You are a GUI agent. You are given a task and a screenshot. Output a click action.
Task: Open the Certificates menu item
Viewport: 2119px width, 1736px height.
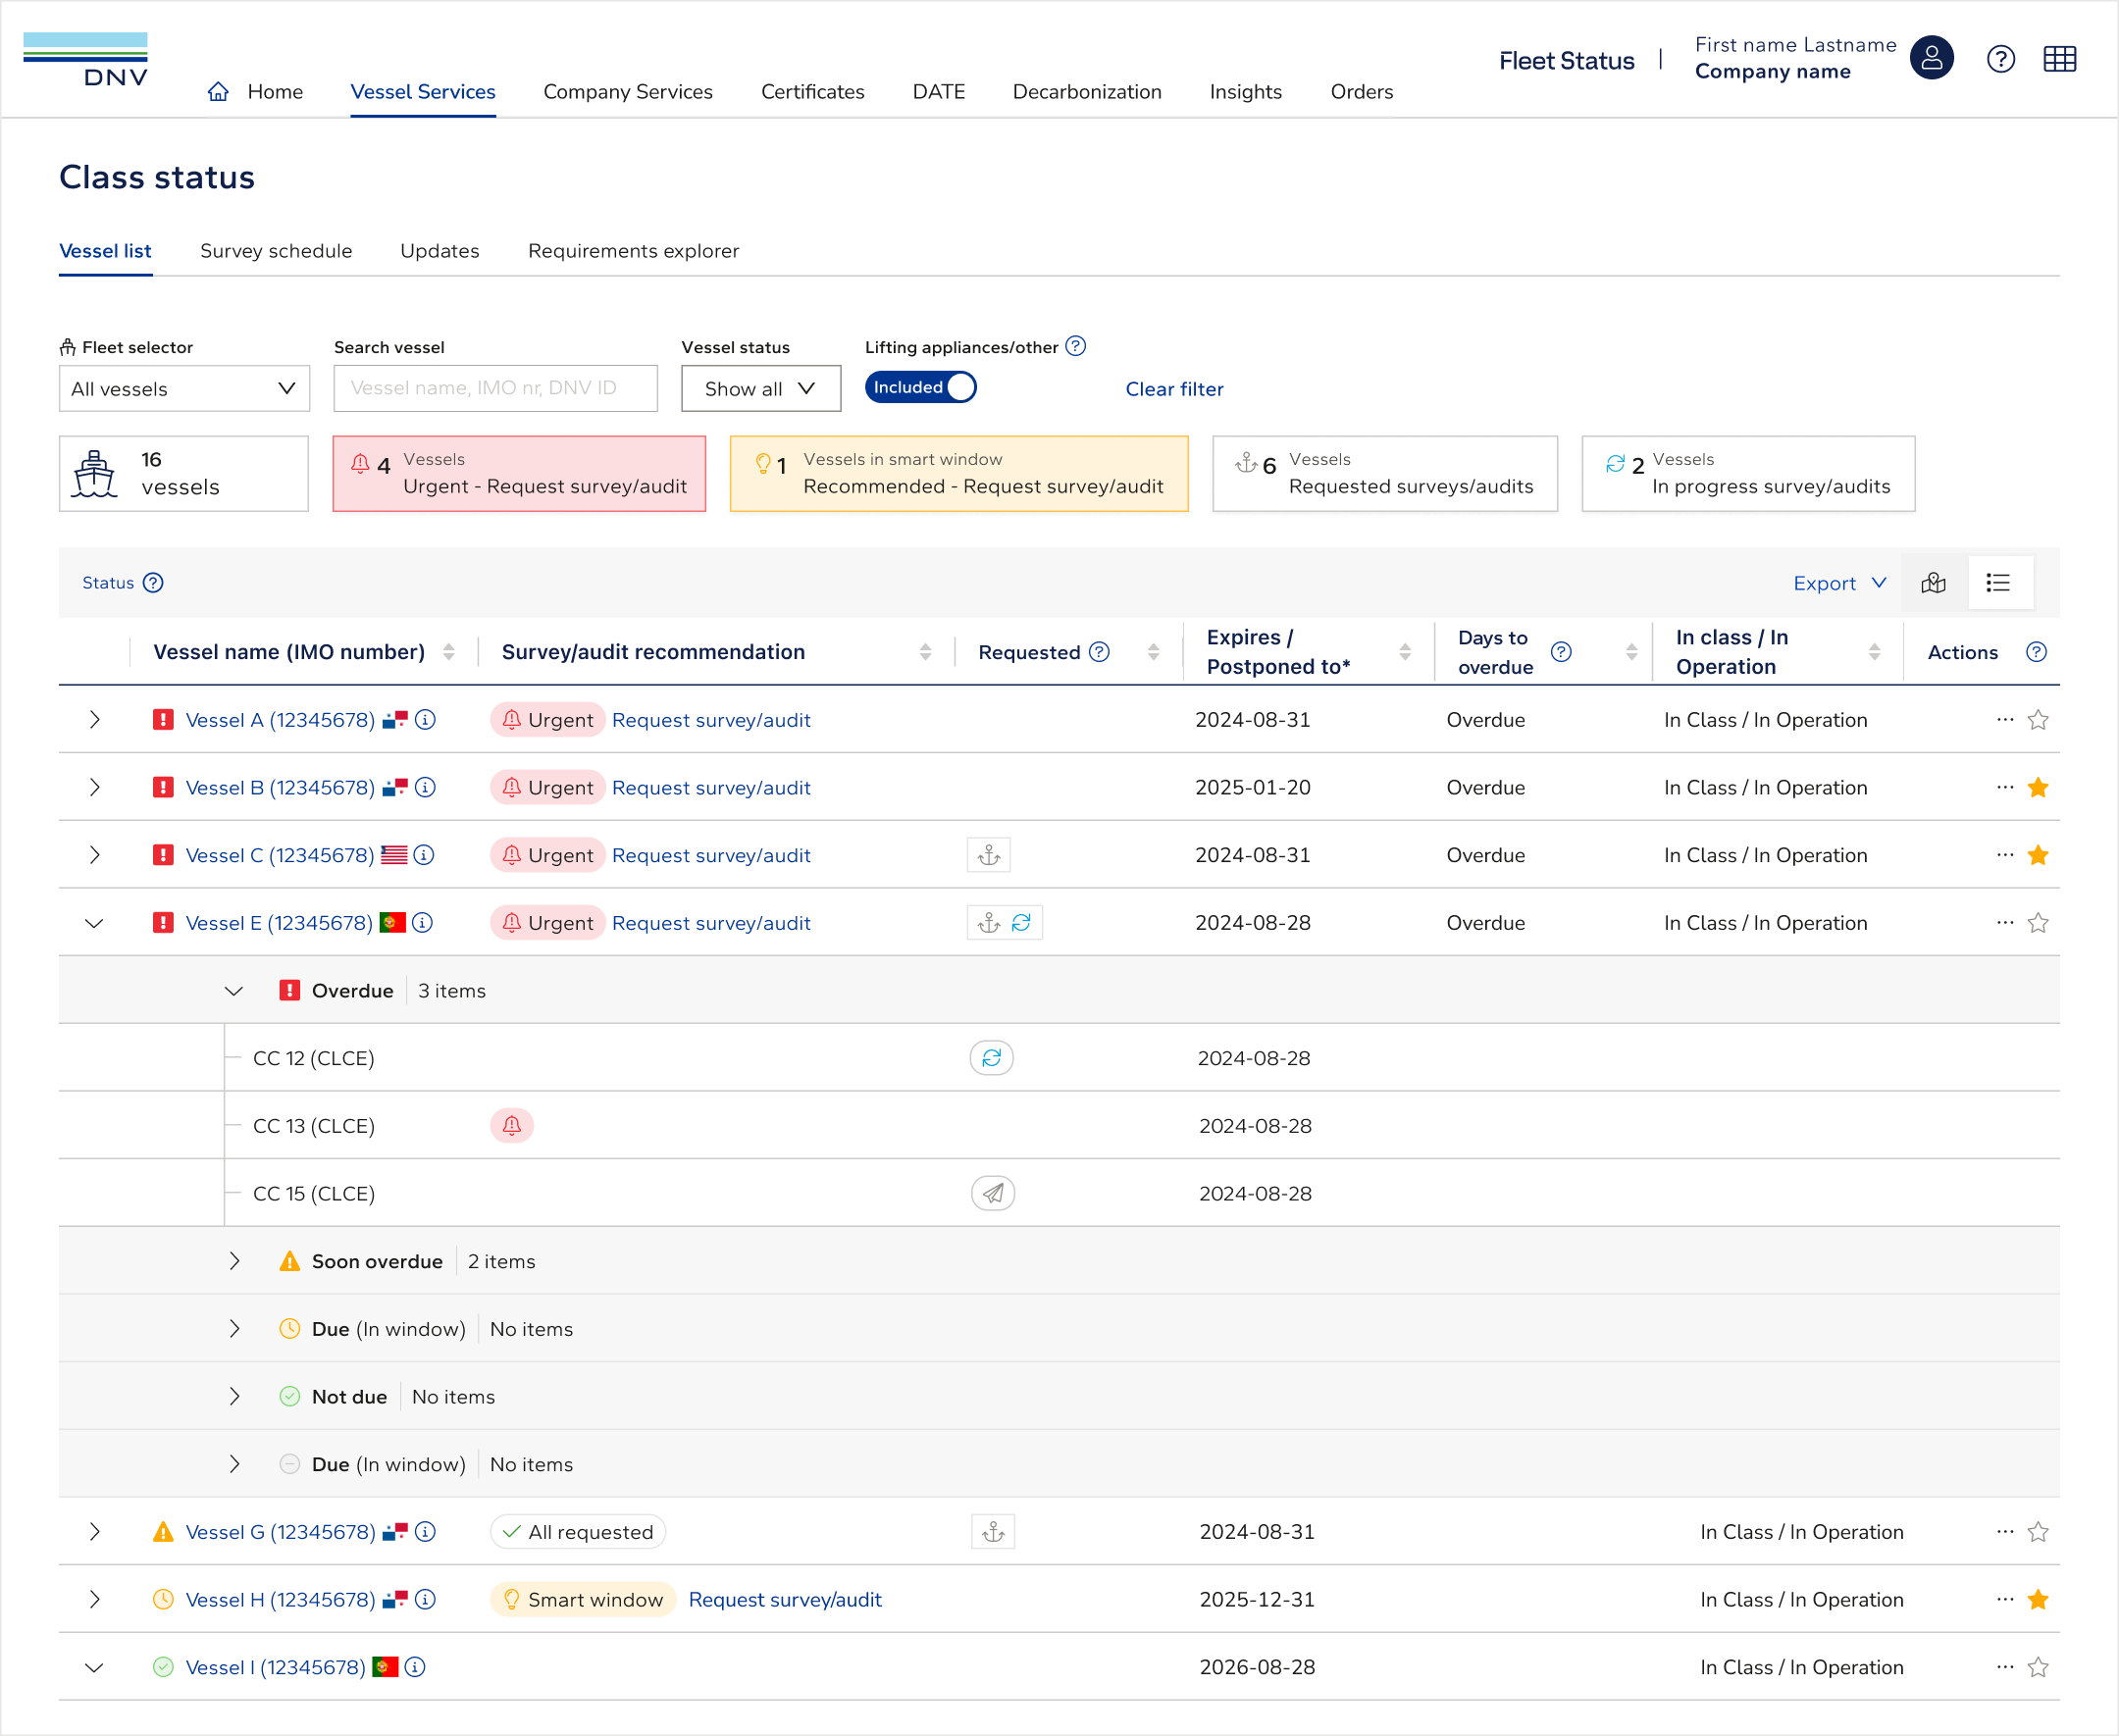pyautogui.click(x=812, y=92)
